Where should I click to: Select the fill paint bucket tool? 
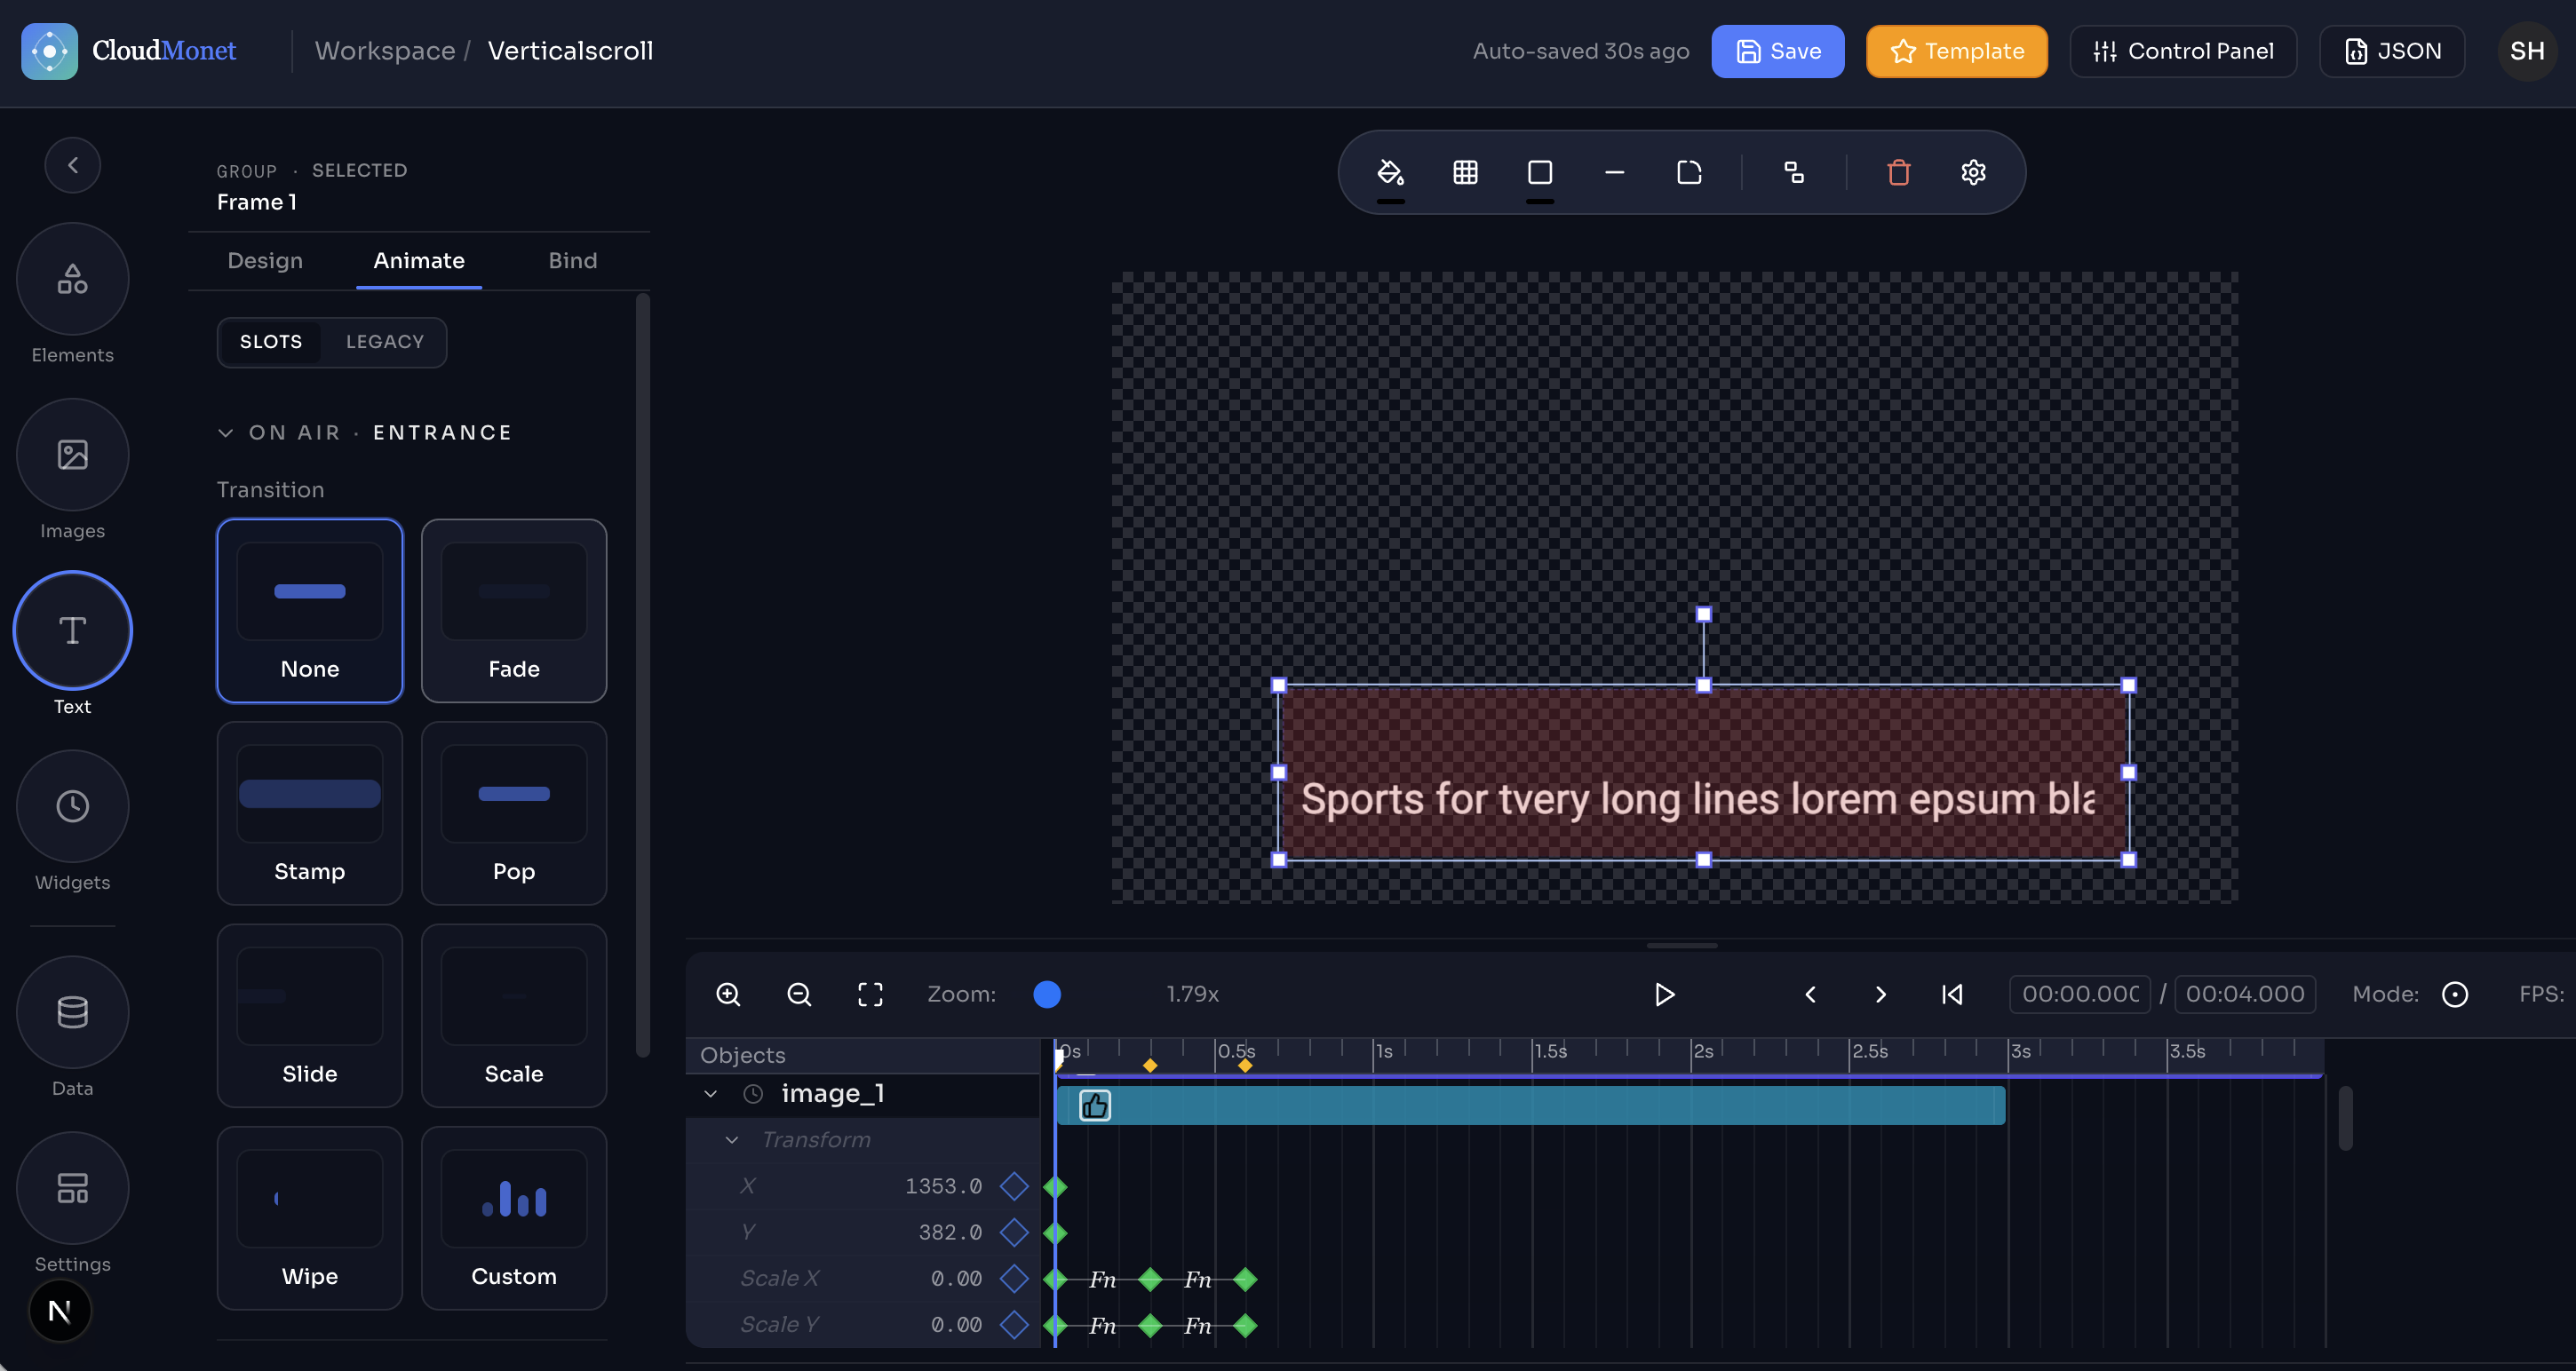click(1390, 172)
